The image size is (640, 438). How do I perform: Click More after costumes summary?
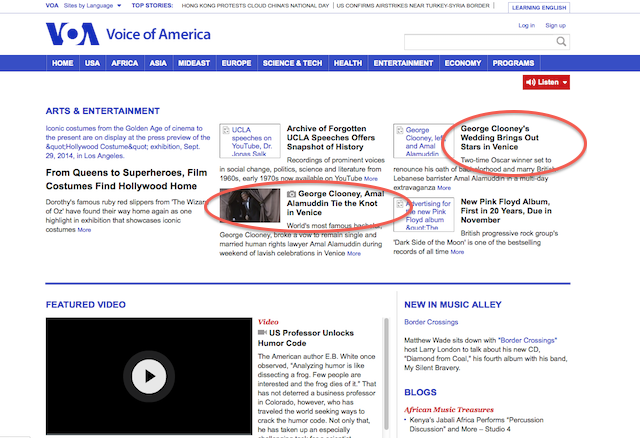click(84, 230)
